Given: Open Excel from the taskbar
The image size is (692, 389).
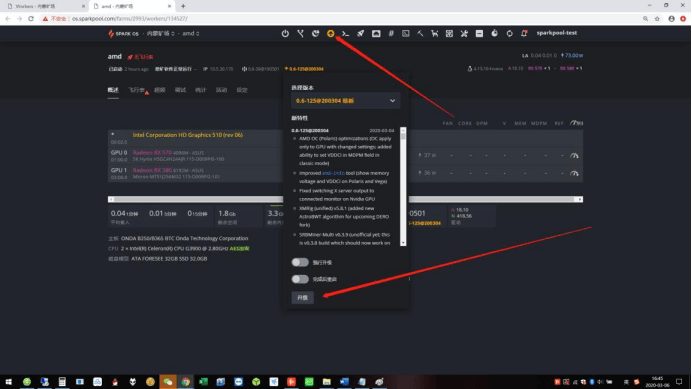Looking at the screenshot, I should coord(203,382).
